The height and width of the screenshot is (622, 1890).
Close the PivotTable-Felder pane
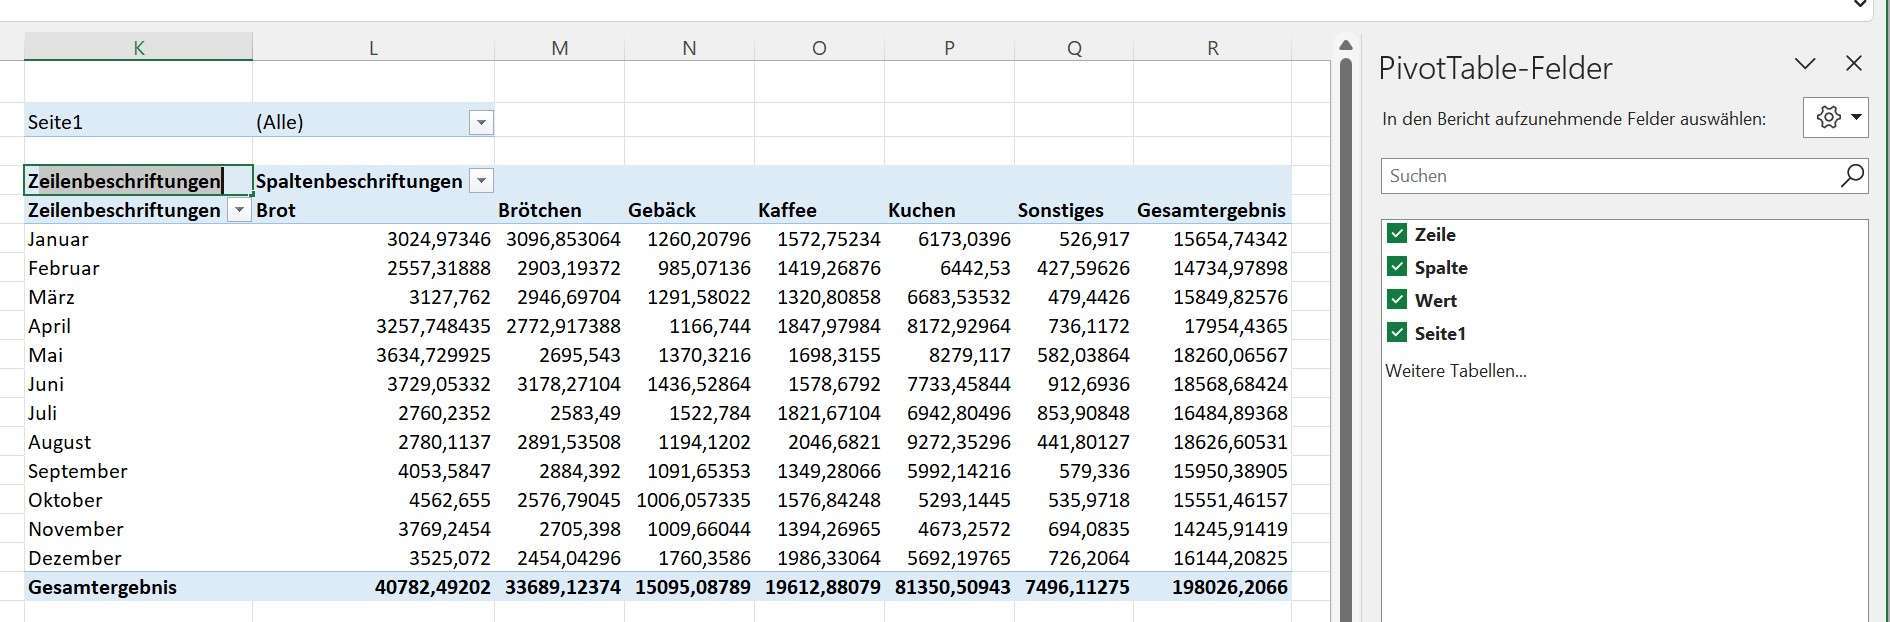[x=1854, y=63]
